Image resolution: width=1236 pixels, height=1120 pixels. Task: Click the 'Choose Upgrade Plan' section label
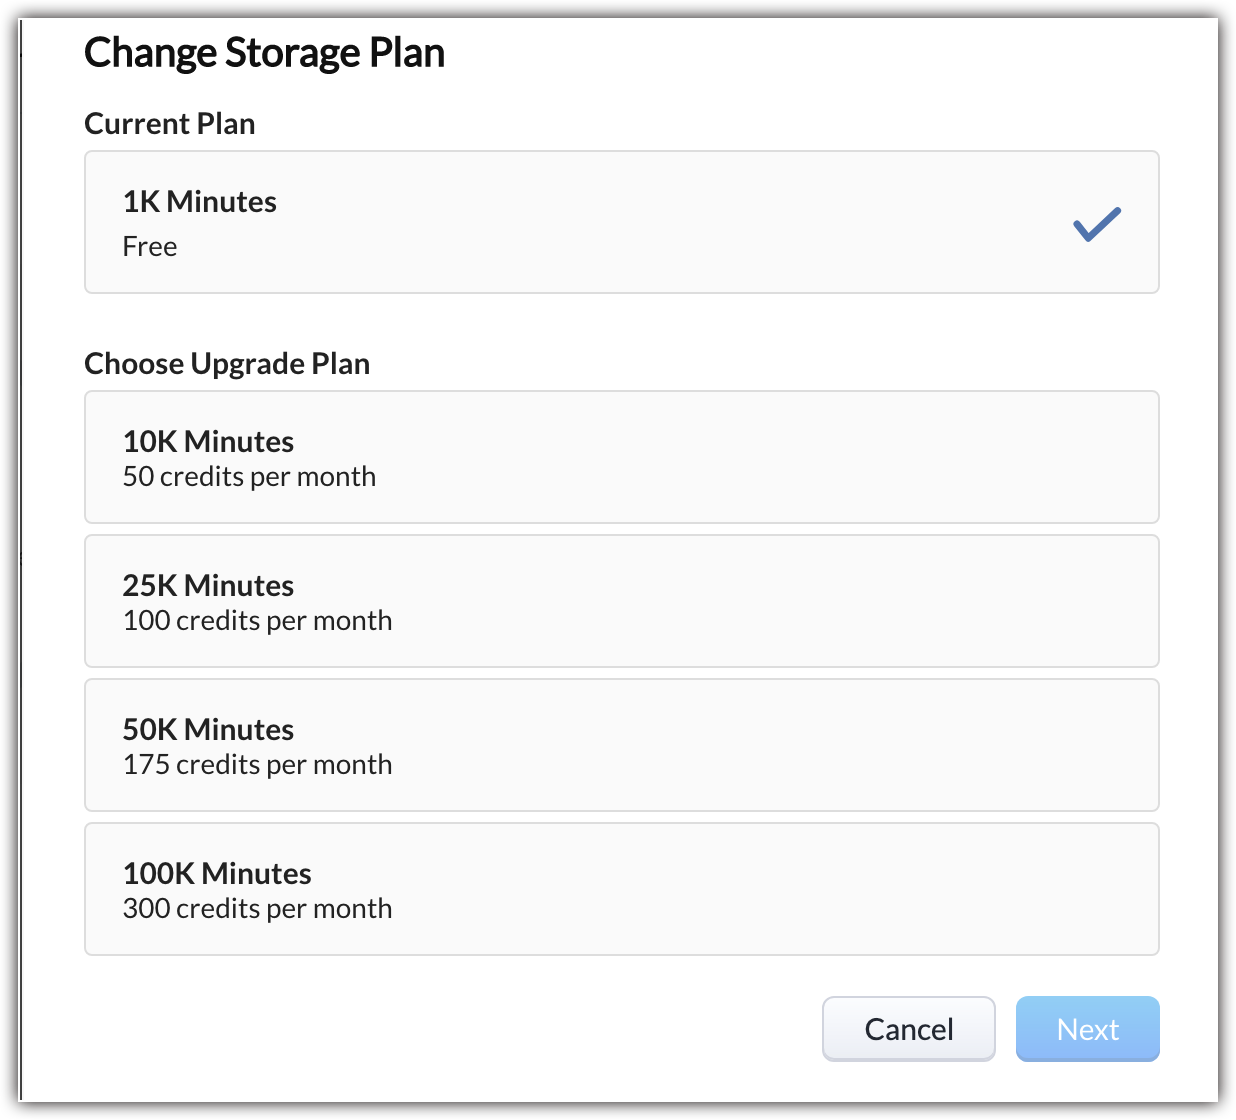pos(227,364)
